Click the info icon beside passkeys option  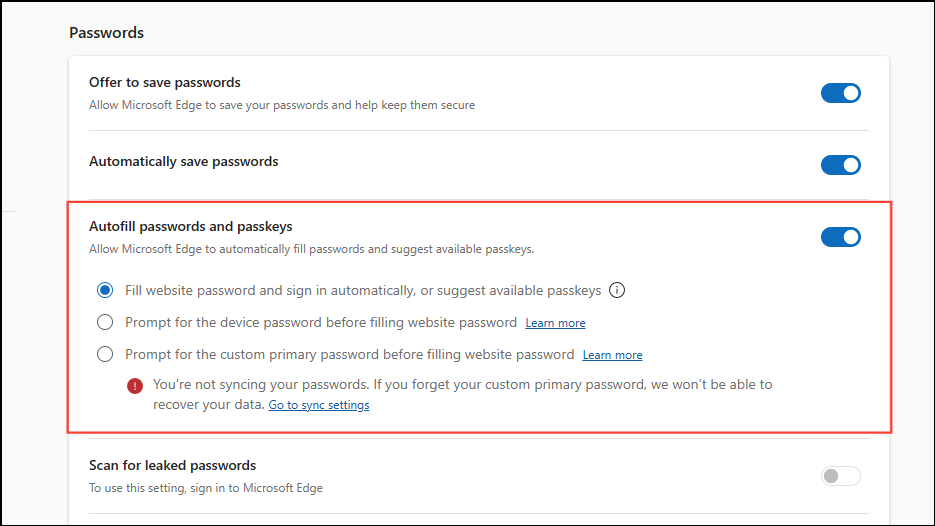pyautogui.click(x=617, y=291)
